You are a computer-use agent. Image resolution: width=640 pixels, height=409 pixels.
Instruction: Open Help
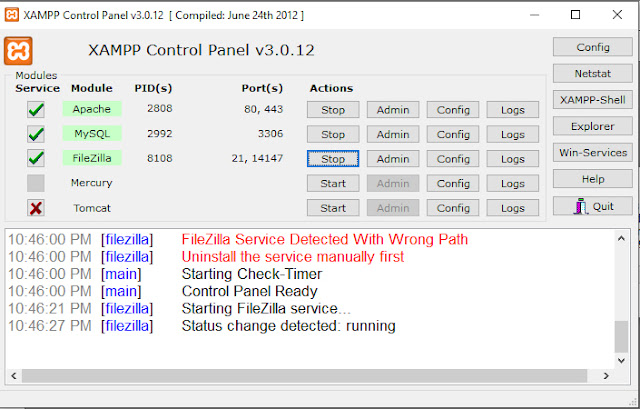(593, 179)
